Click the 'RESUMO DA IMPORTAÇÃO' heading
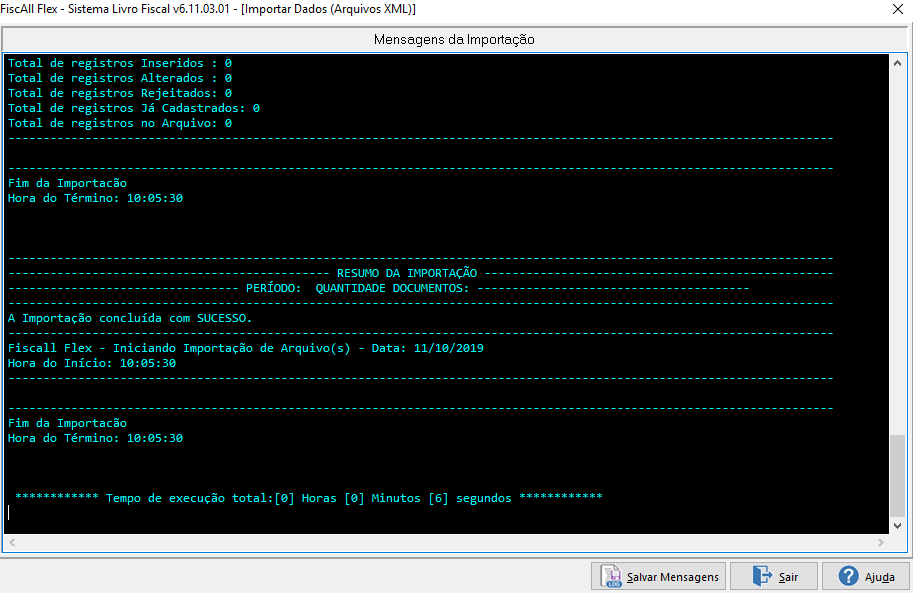 coord(407,273)
